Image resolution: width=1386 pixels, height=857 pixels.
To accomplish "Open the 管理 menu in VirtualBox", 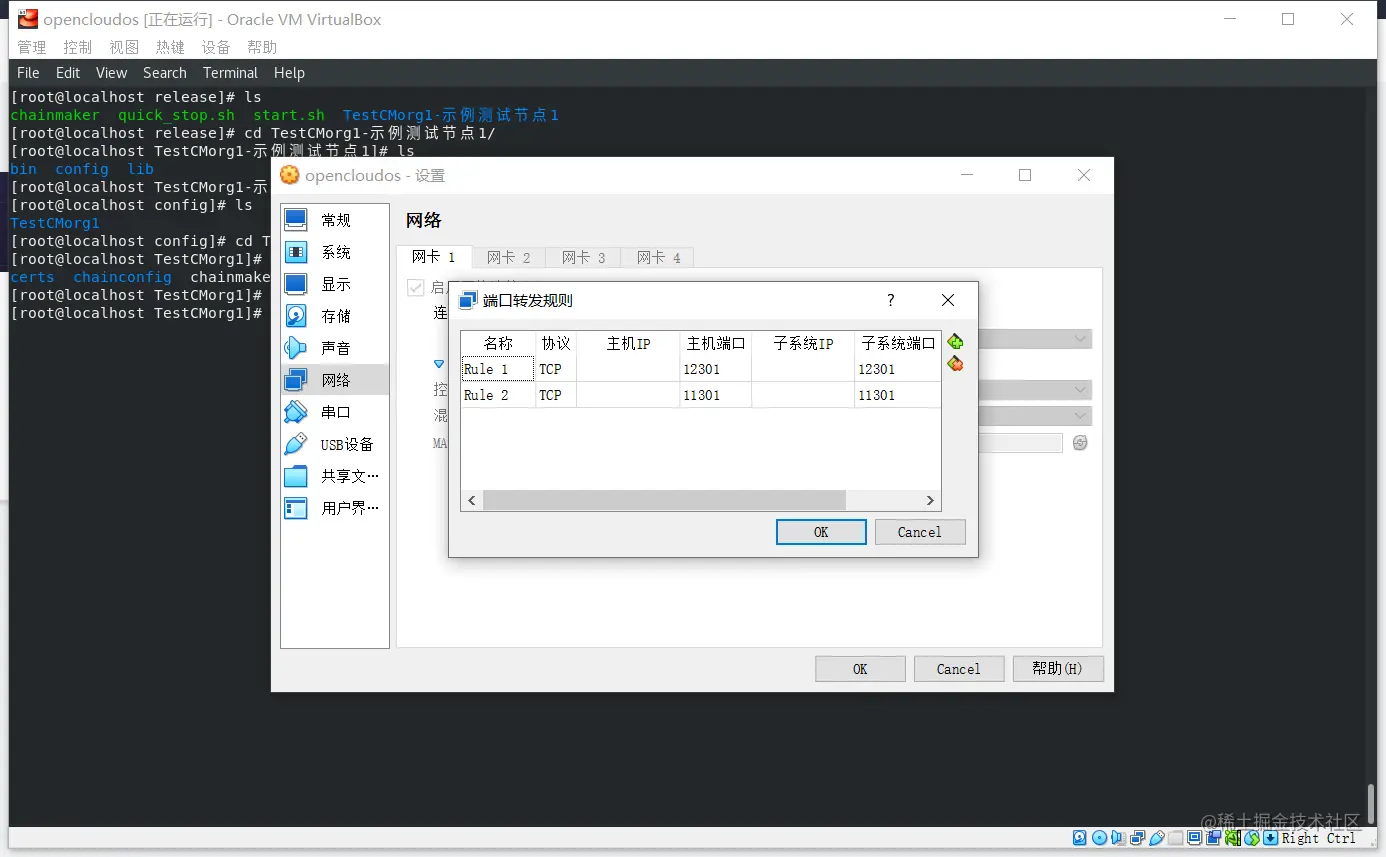I will 32,47.
